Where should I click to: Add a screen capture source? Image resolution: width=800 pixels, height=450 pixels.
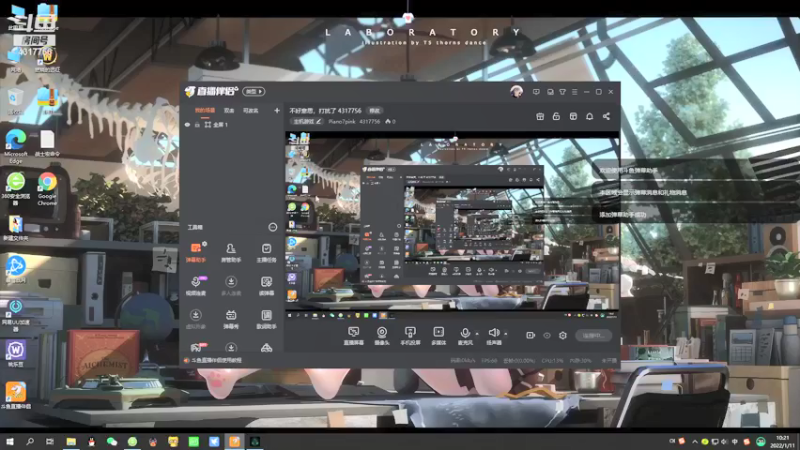click(x=353, y=336)
